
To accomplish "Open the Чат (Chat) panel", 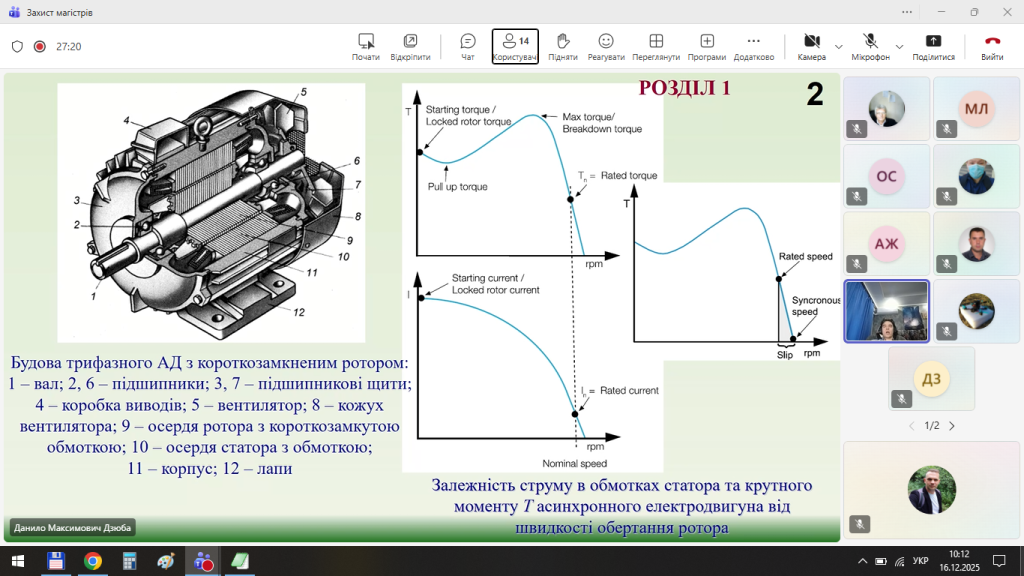I will pyautogui.click(x=467, y=46).
